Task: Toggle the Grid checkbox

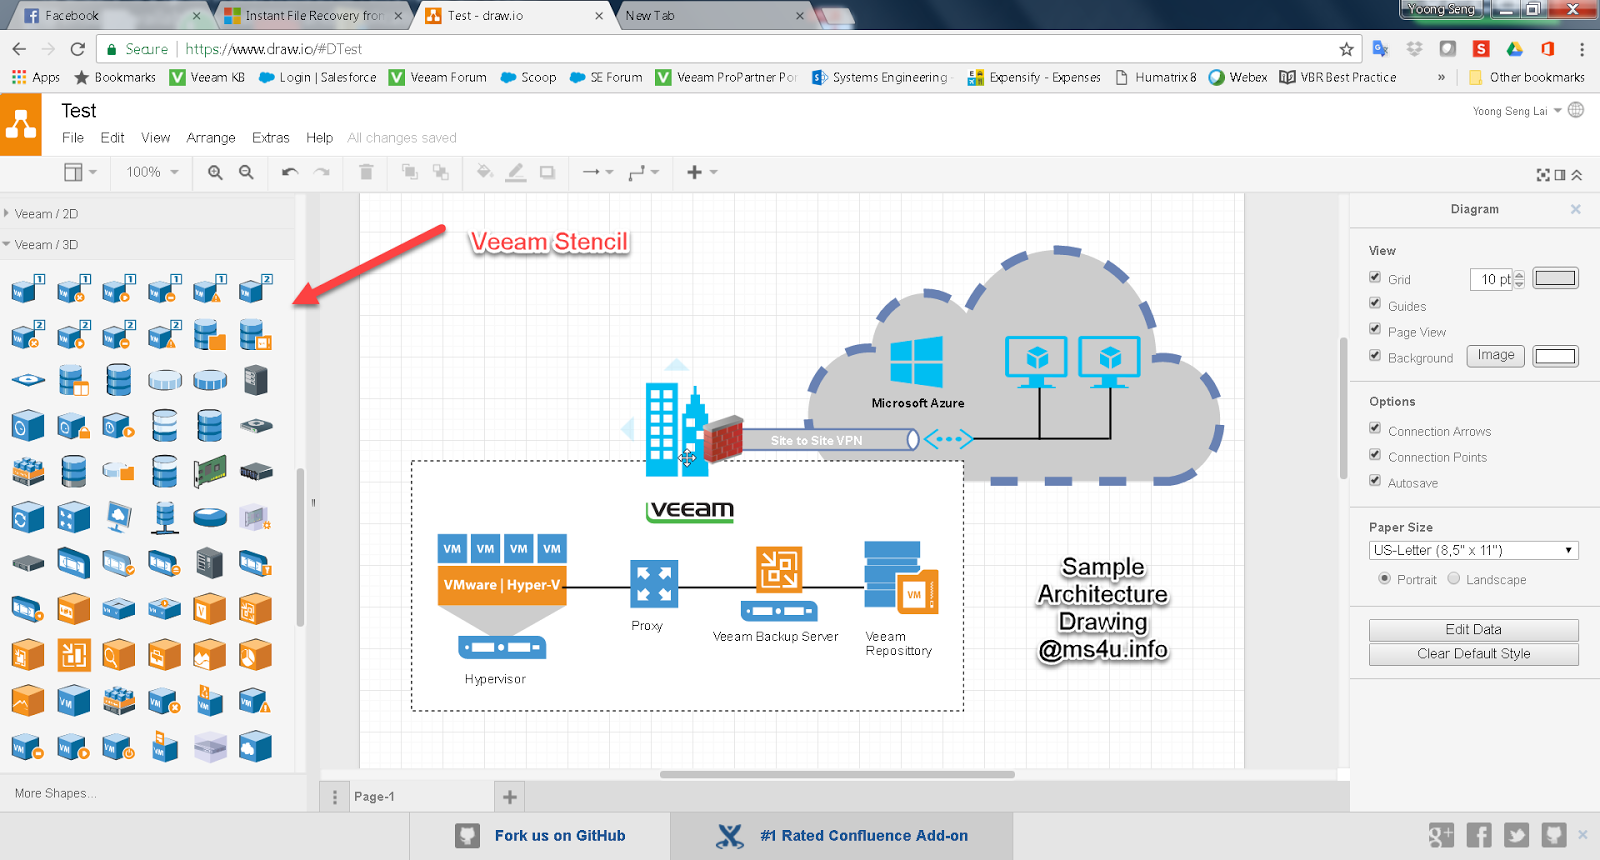Action: (1375, 277)
